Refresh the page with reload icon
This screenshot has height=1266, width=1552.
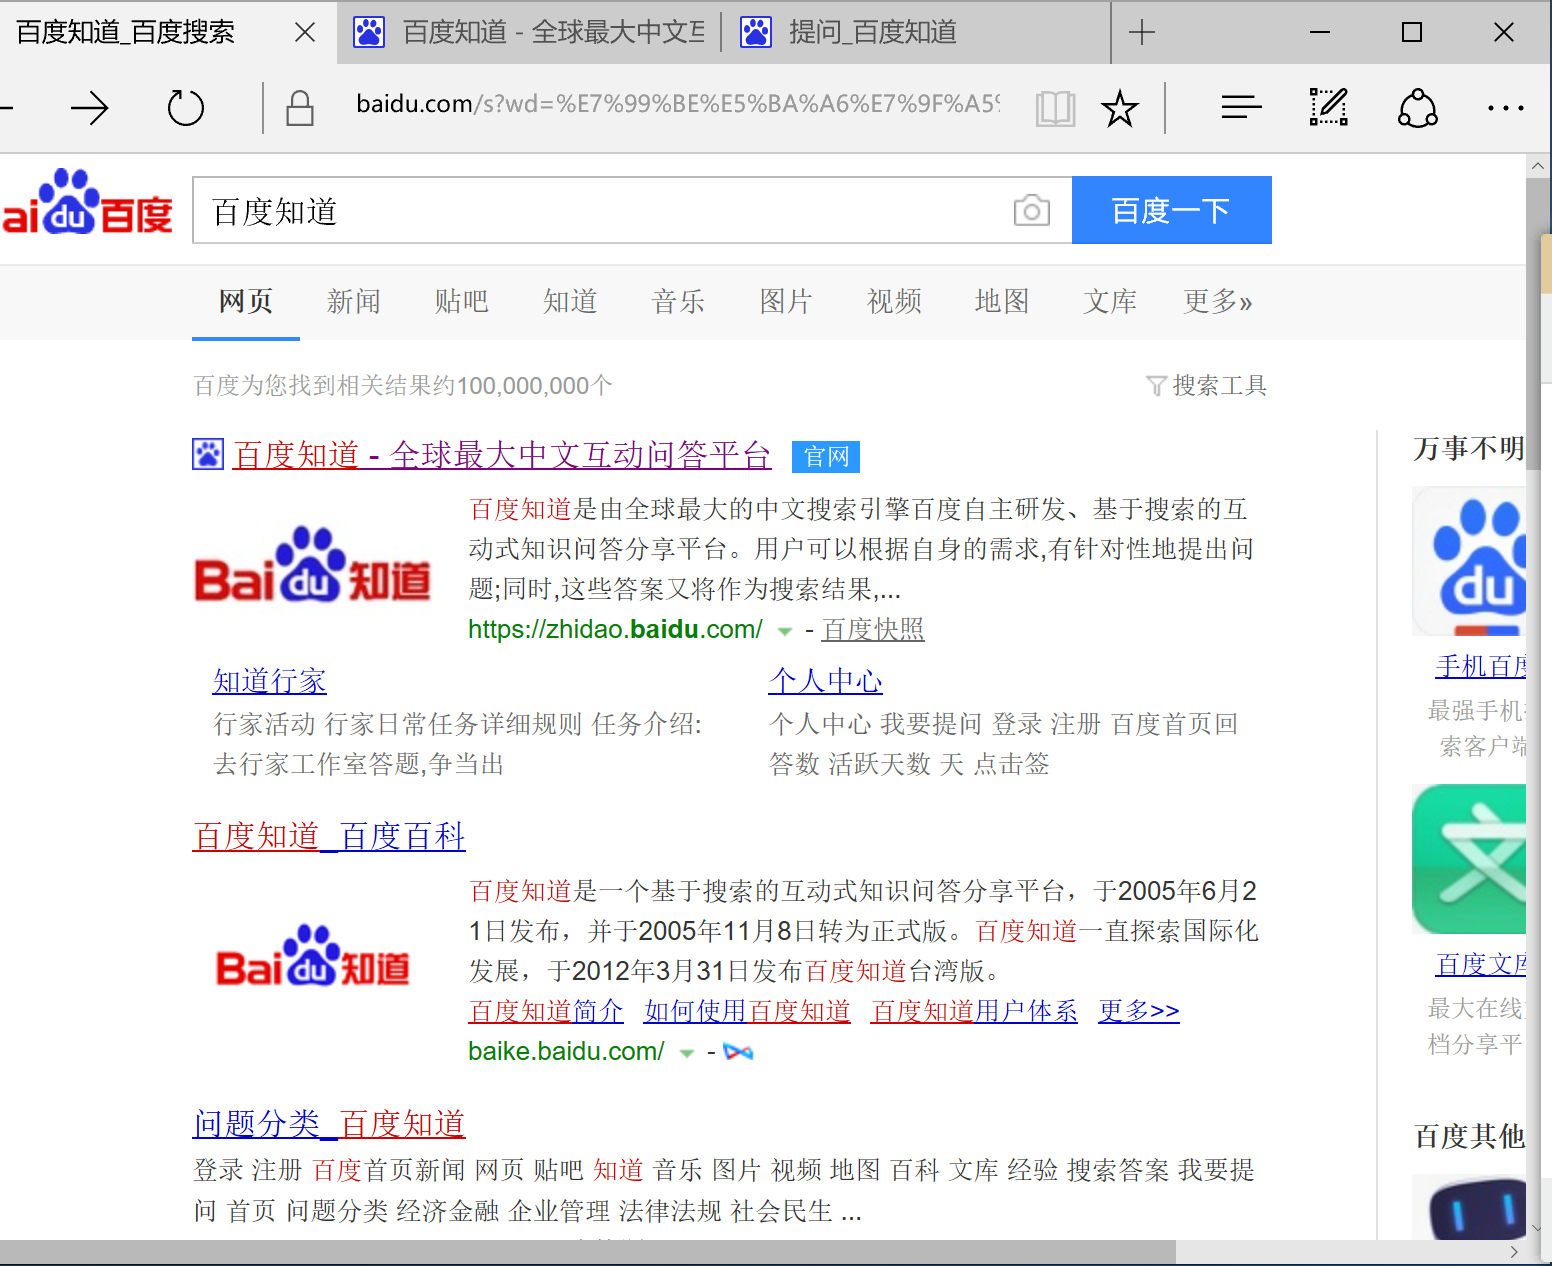pos(186,108)
